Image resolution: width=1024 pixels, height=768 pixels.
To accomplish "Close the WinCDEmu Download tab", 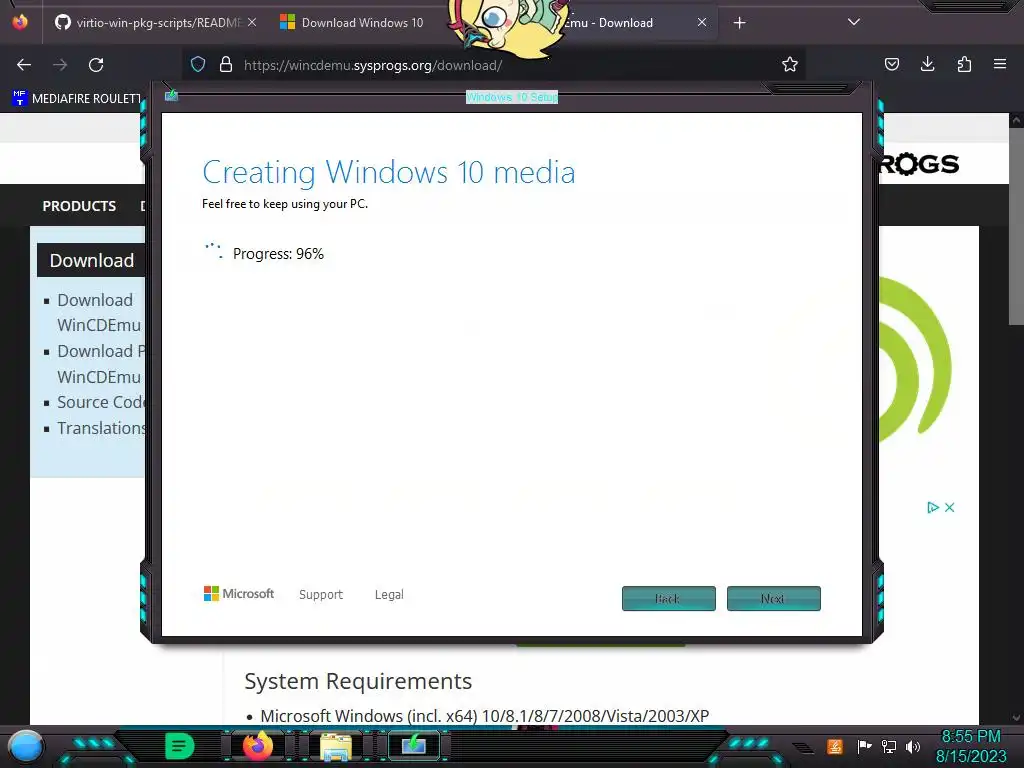I will pyautogui.click(x=701, y=22).
